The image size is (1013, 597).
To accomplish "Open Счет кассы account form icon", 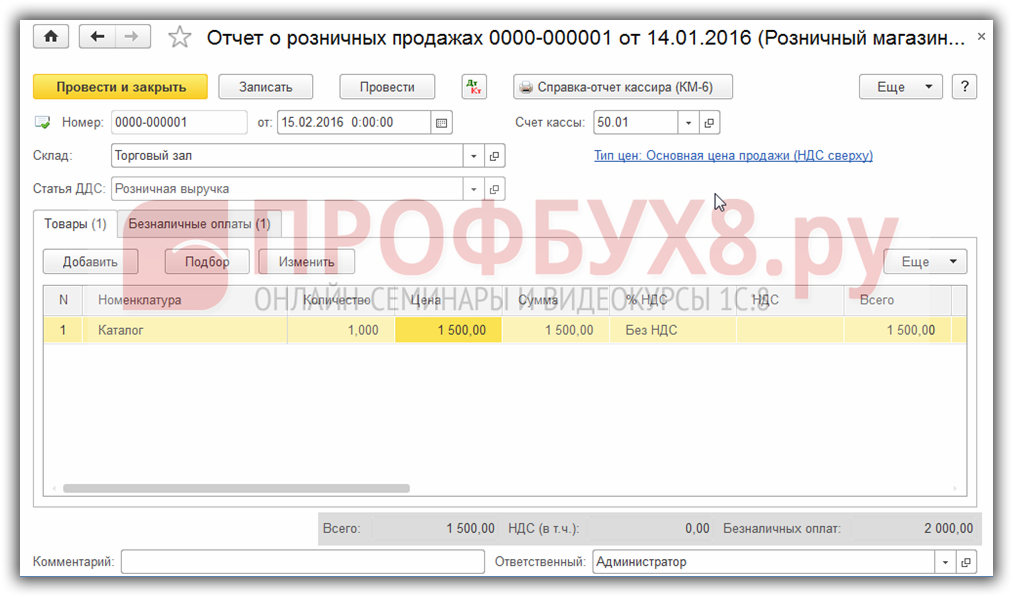I will click(x=709, y=123).
